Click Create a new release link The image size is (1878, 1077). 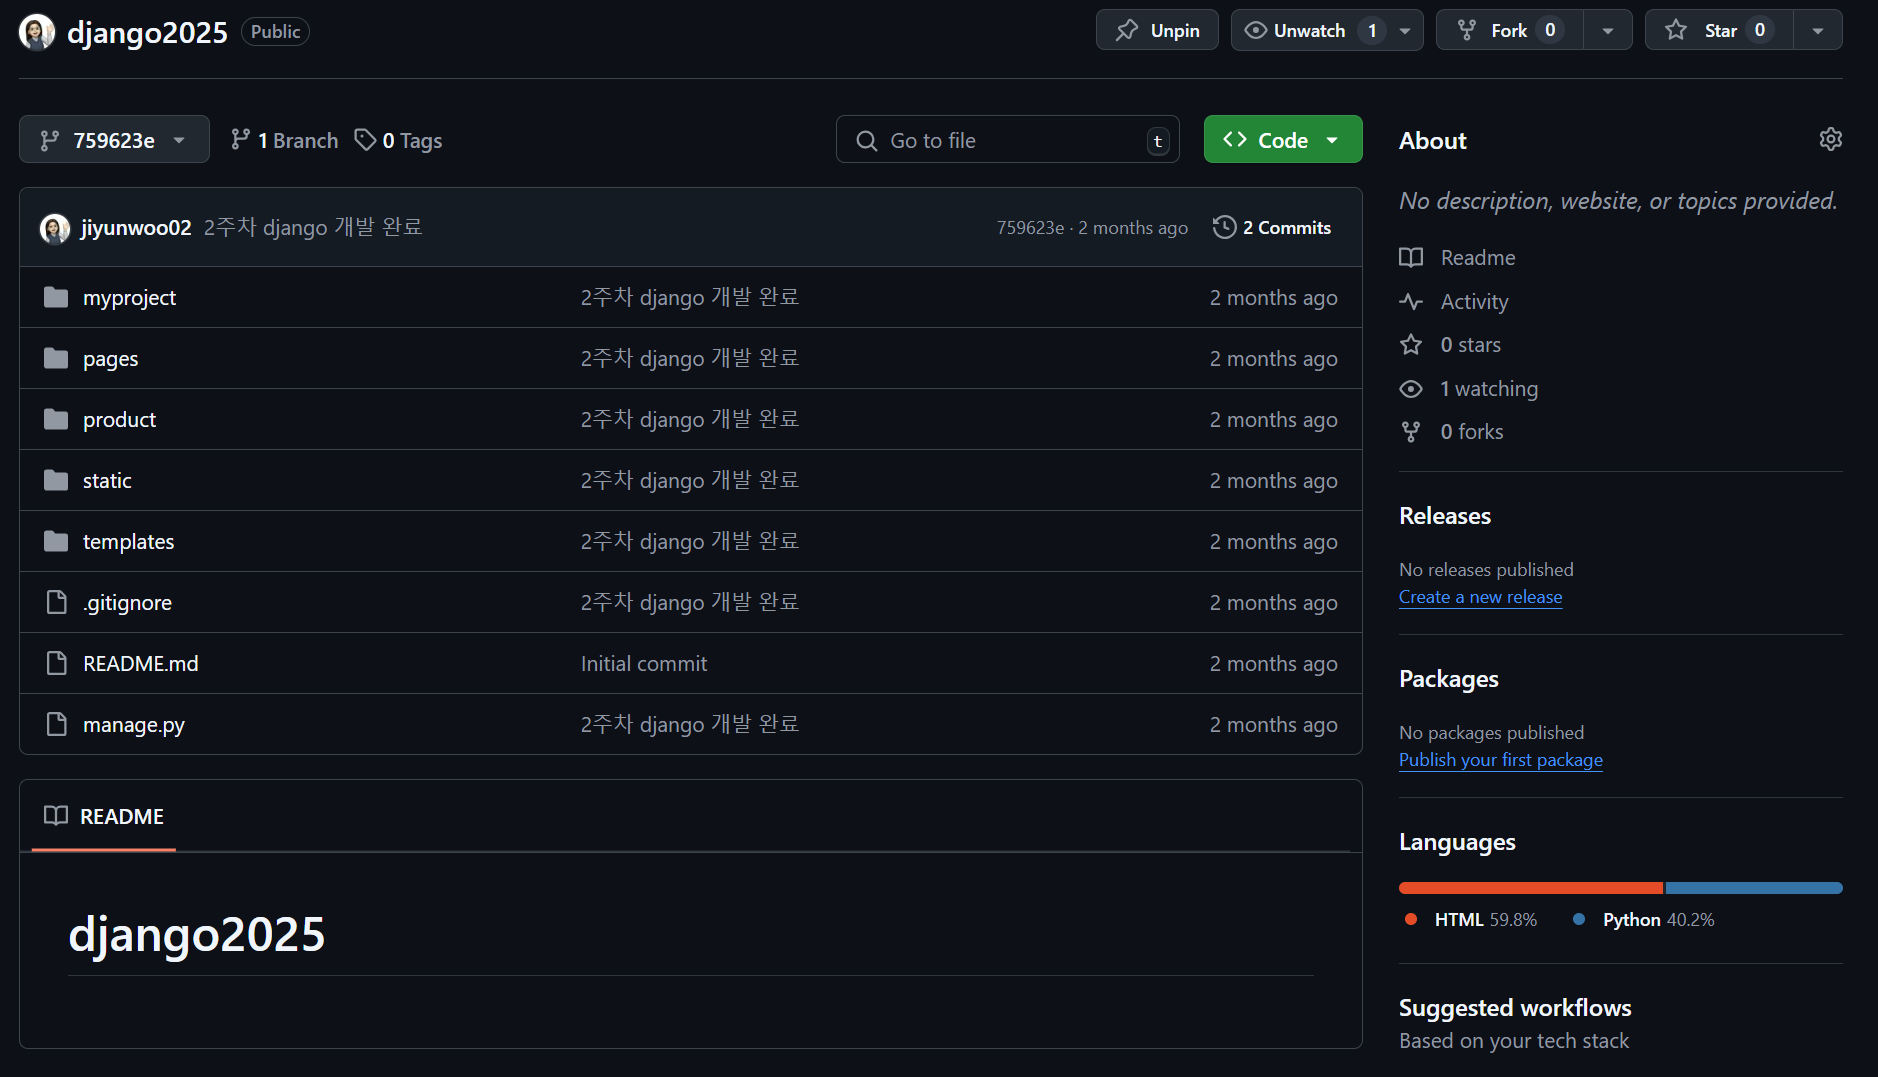click(1480, 596)
